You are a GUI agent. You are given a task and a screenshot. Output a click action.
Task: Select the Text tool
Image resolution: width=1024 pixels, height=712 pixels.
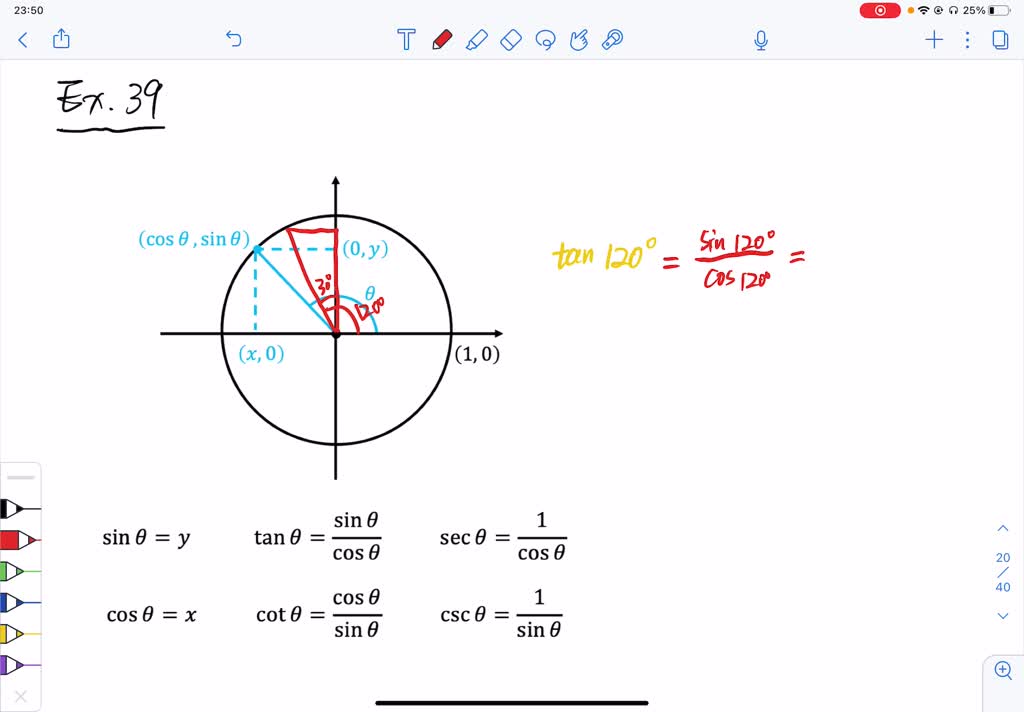406,40
